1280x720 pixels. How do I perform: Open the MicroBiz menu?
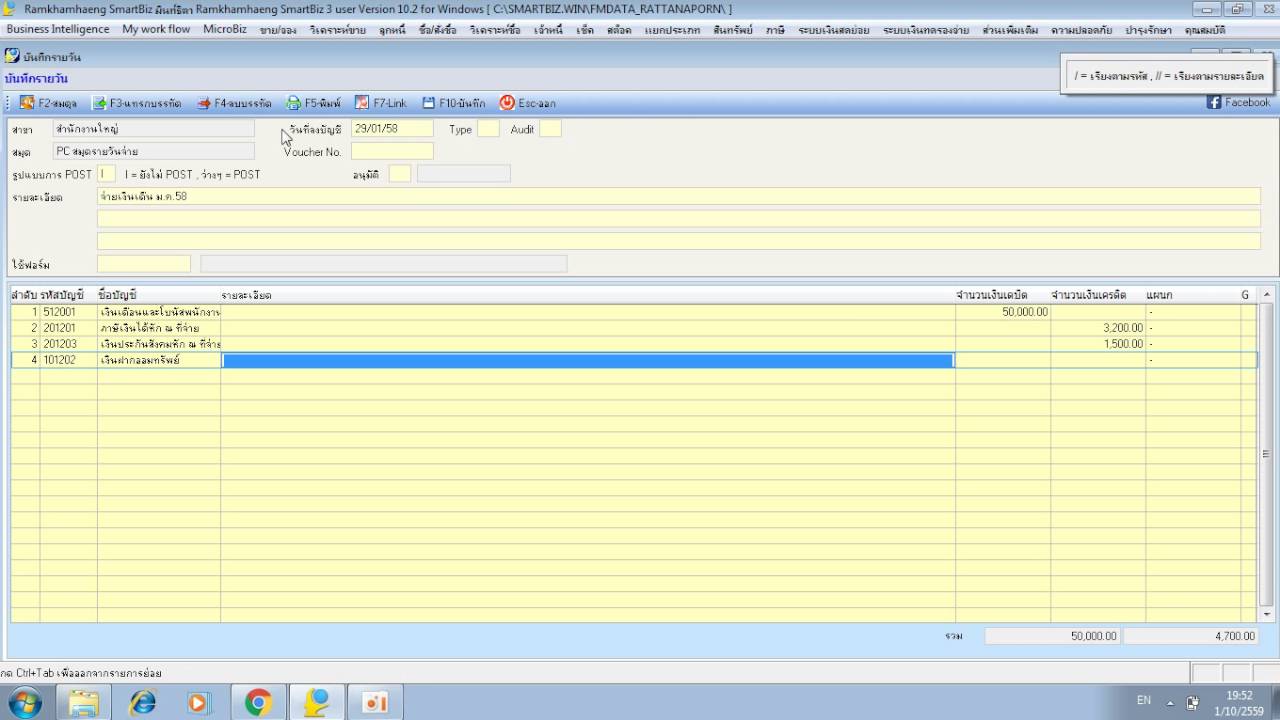pos(225,30)
